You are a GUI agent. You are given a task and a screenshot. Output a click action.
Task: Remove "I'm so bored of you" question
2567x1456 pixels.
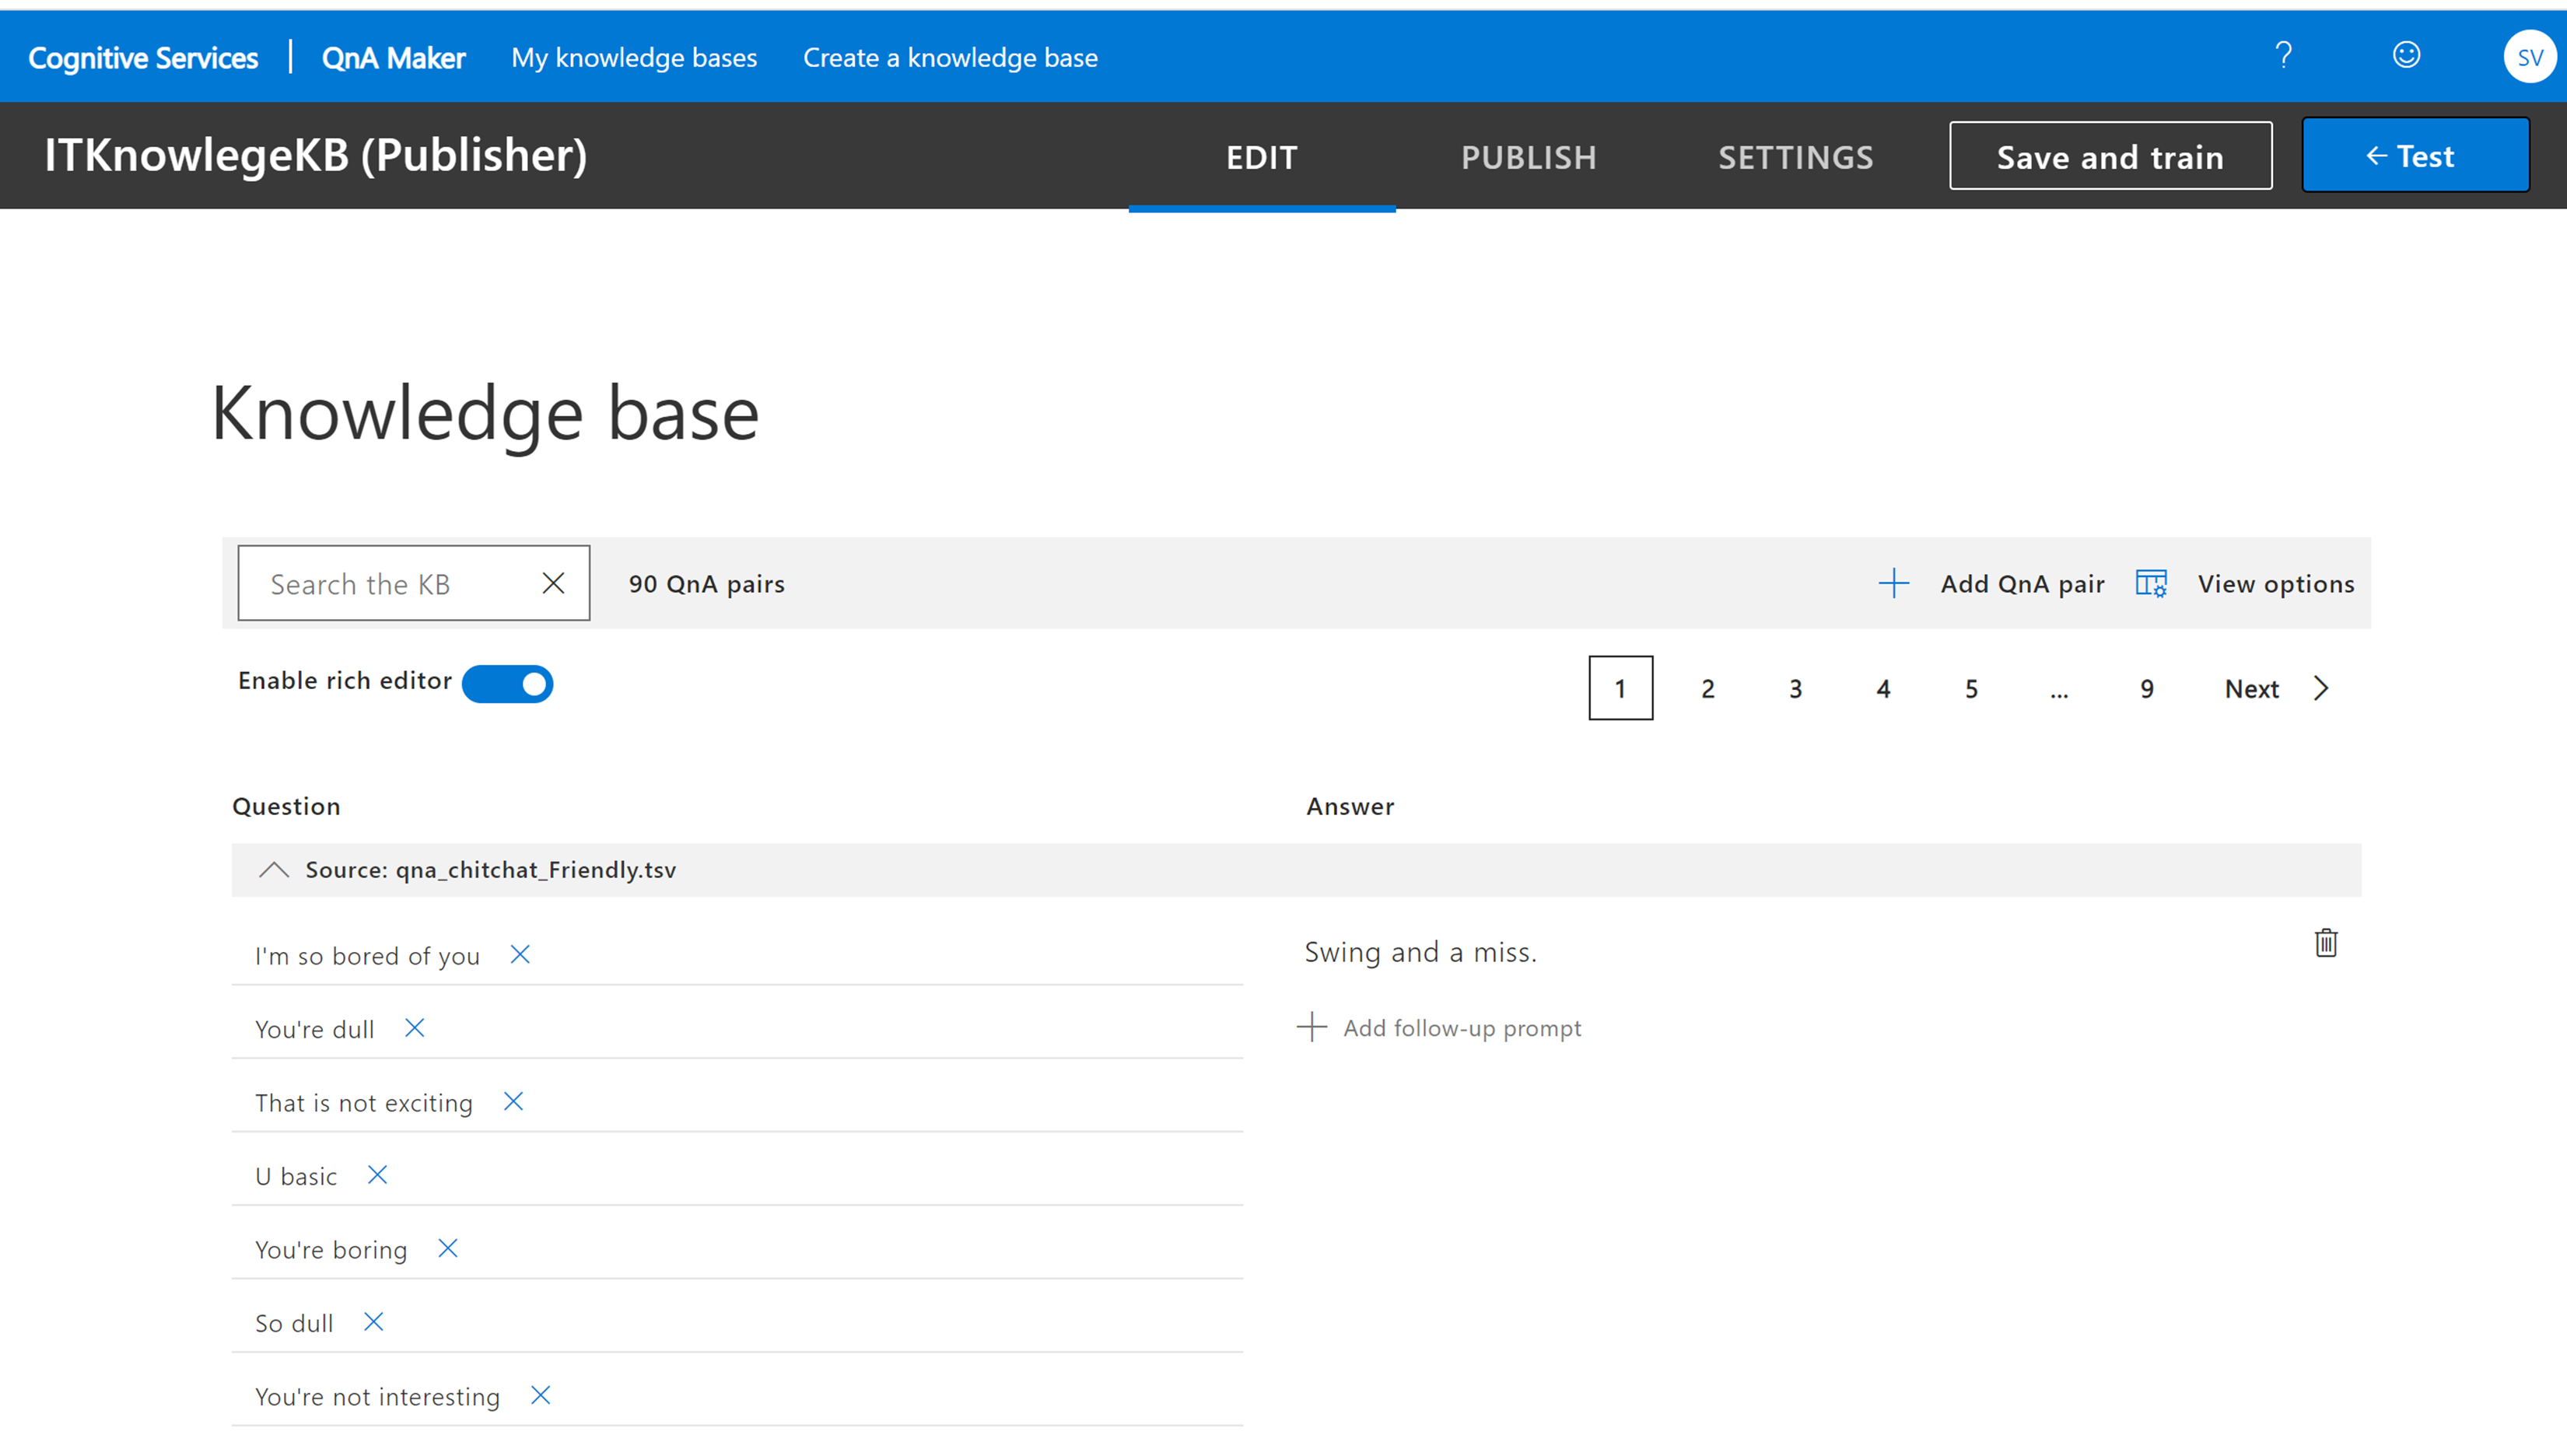coord(520,955)
